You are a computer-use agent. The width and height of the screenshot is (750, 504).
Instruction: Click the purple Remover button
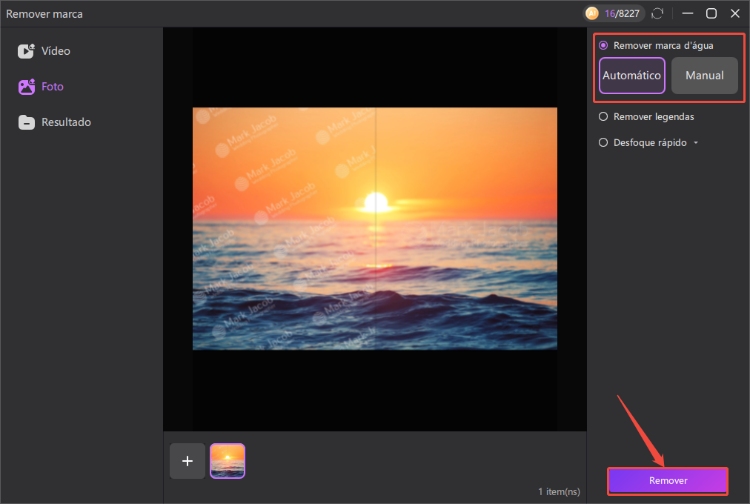click(667, 481)
